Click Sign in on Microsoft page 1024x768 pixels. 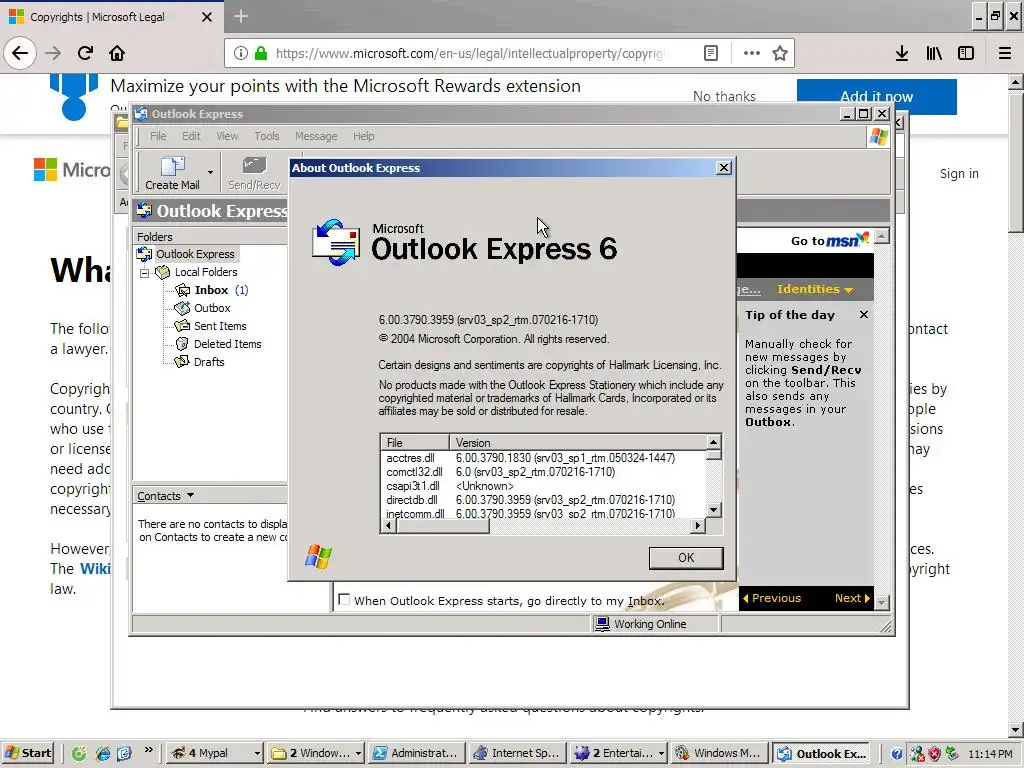[959, 173]
